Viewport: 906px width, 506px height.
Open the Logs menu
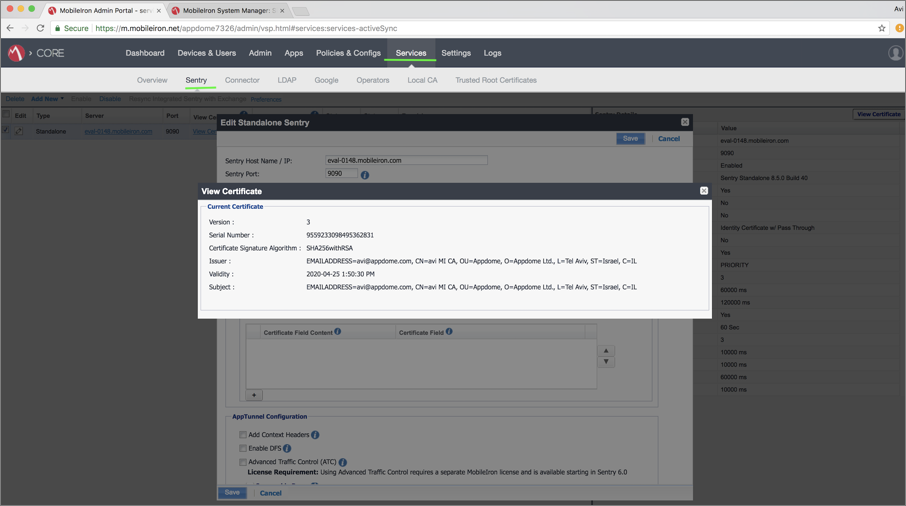pyautogui.click(x=492, y=53)
